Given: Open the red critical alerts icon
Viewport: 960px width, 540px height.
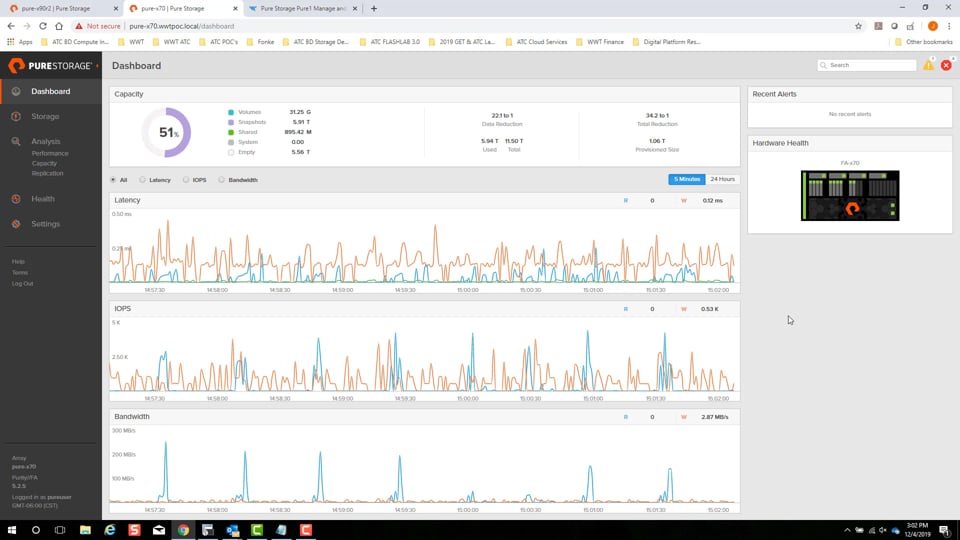Looking at the screenshot, I should pos(947,65).
